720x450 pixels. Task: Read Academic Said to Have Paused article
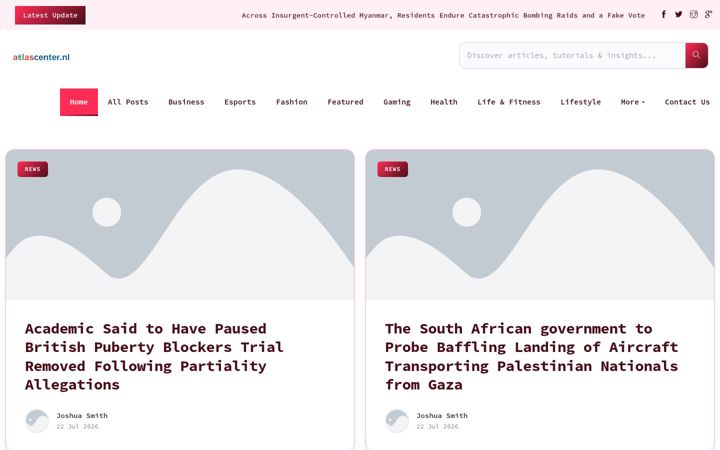click(154, 357)
